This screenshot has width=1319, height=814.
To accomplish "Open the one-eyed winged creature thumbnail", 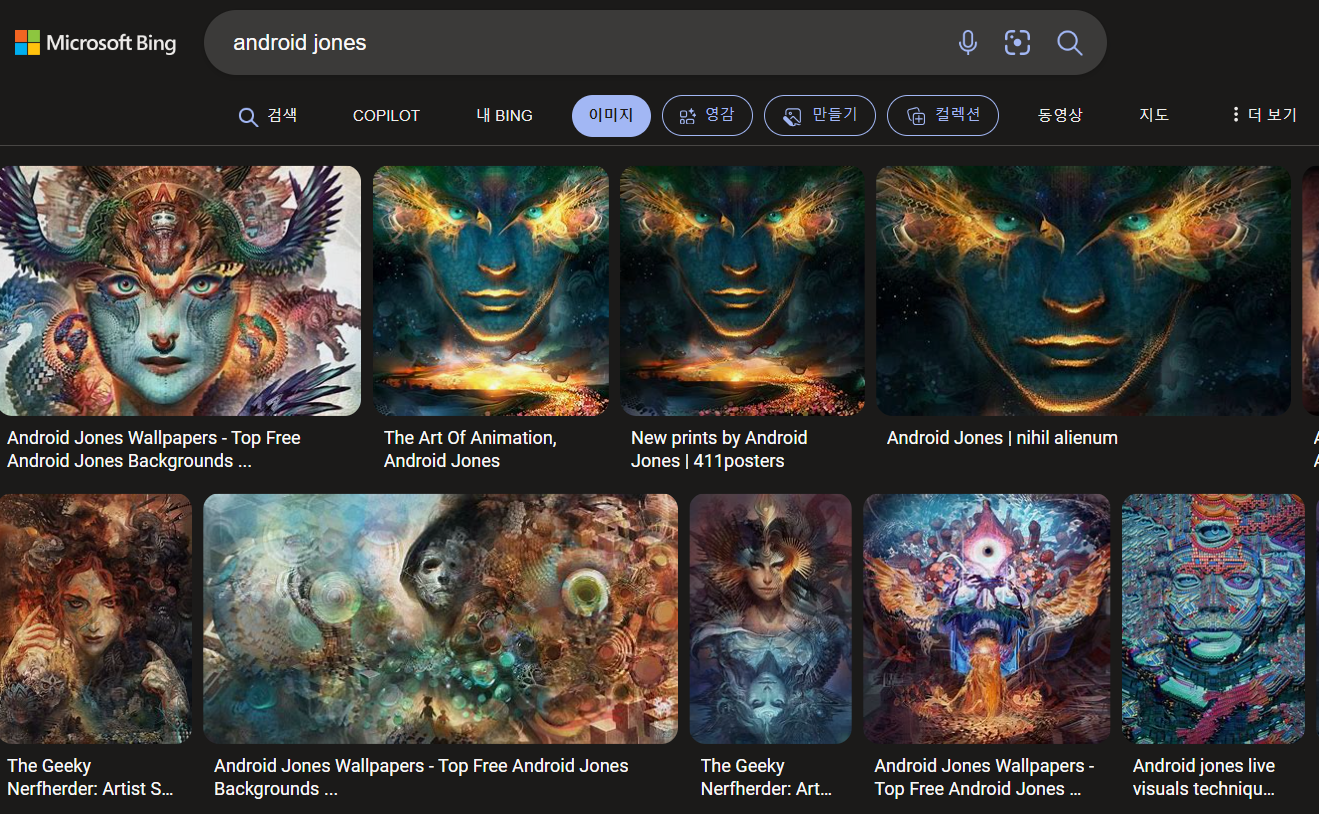I will point(987,619).
